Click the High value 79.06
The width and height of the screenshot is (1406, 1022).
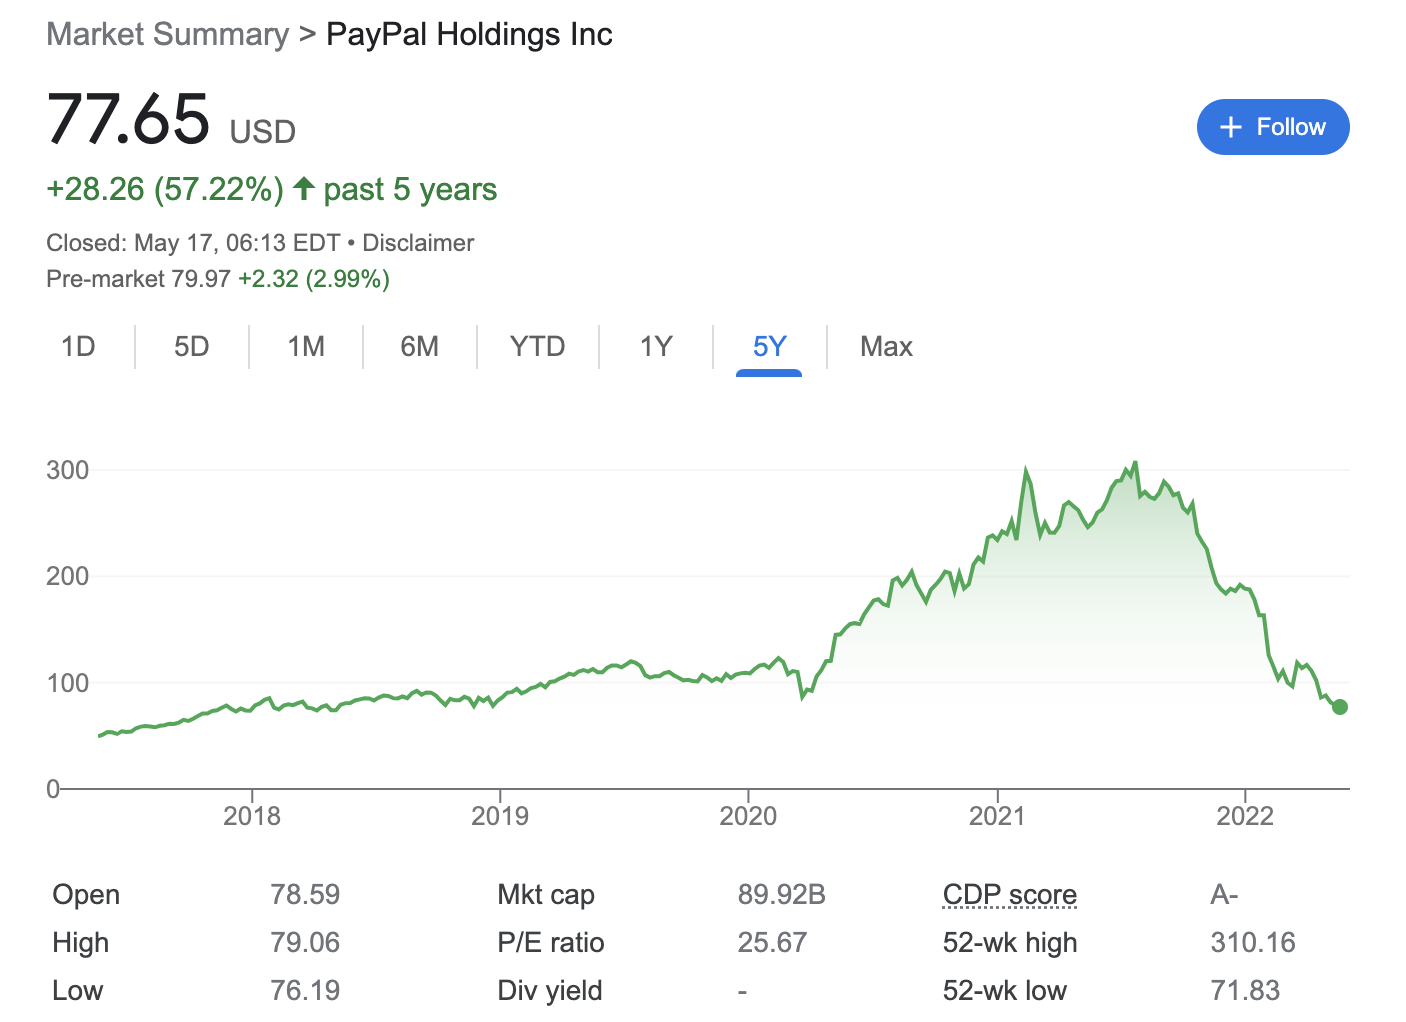305,942
